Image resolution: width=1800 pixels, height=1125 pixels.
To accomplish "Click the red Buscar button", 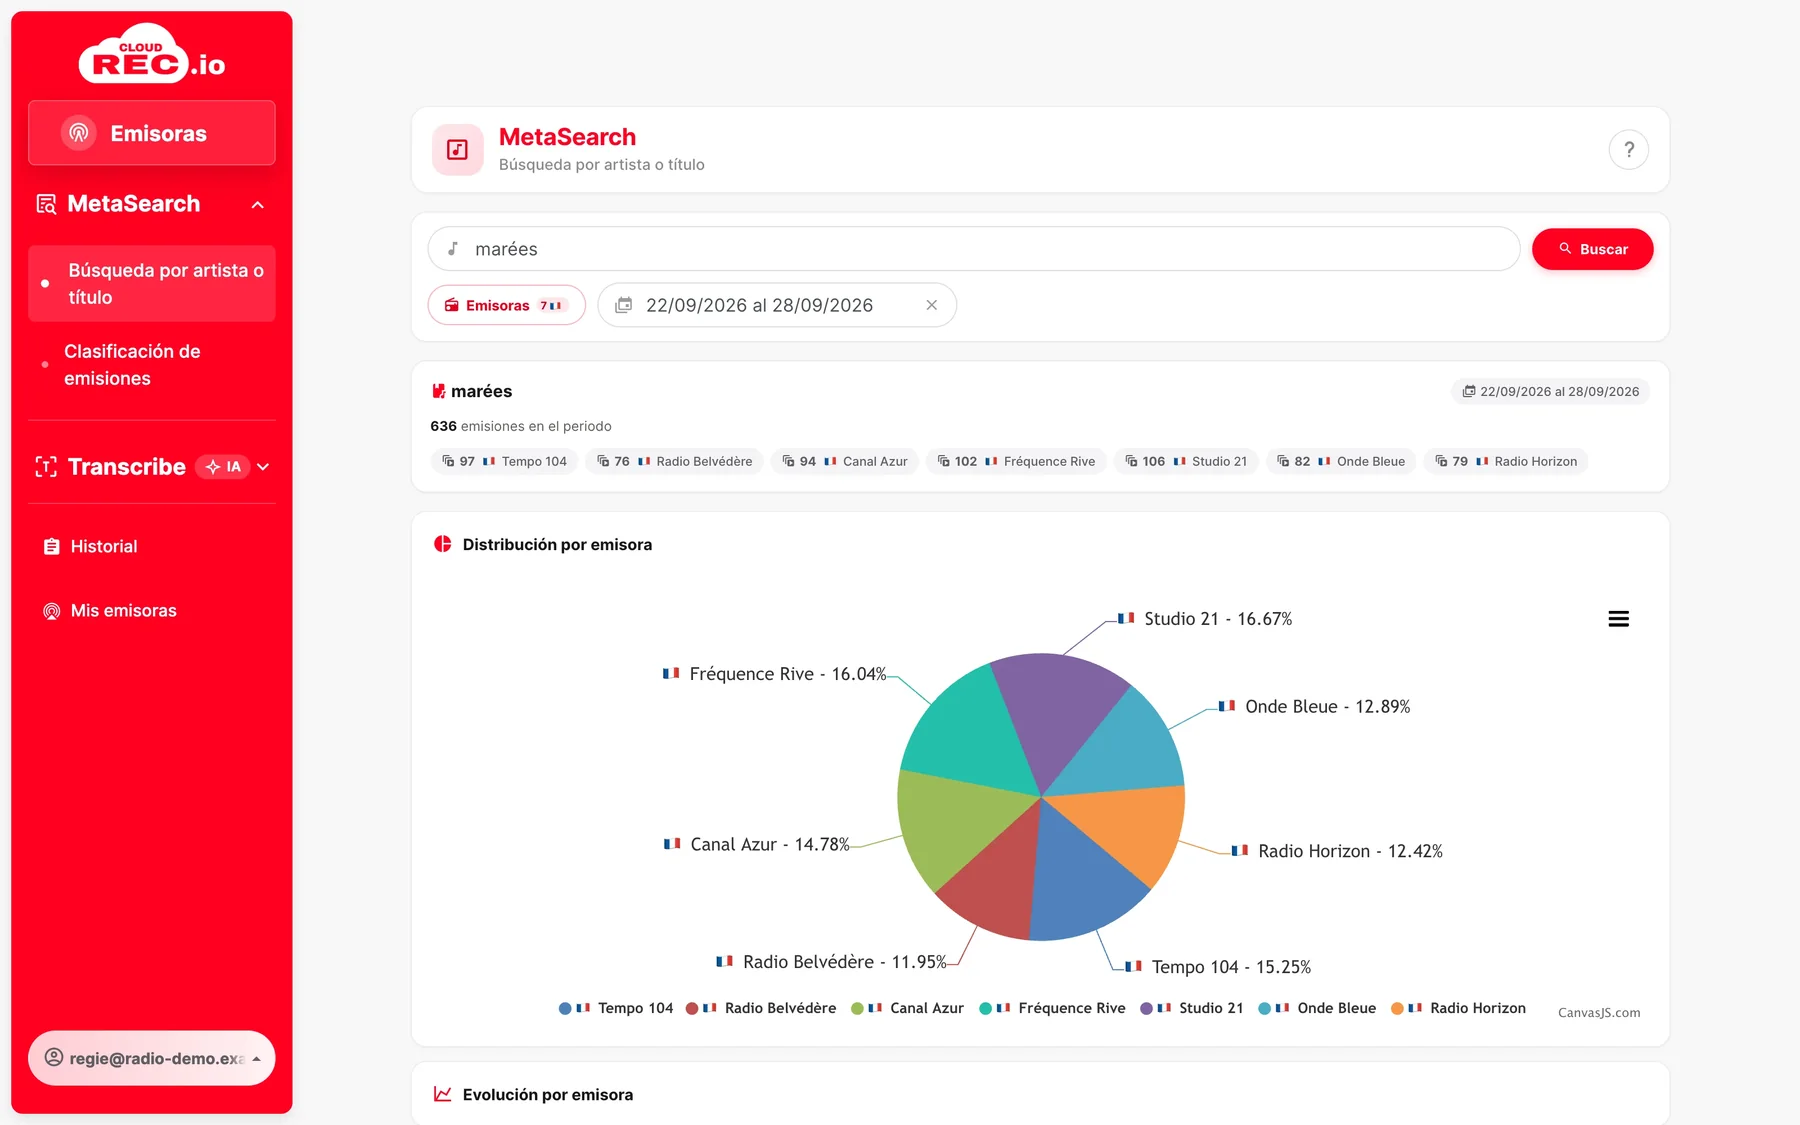I will click(x=1592, y=249).
